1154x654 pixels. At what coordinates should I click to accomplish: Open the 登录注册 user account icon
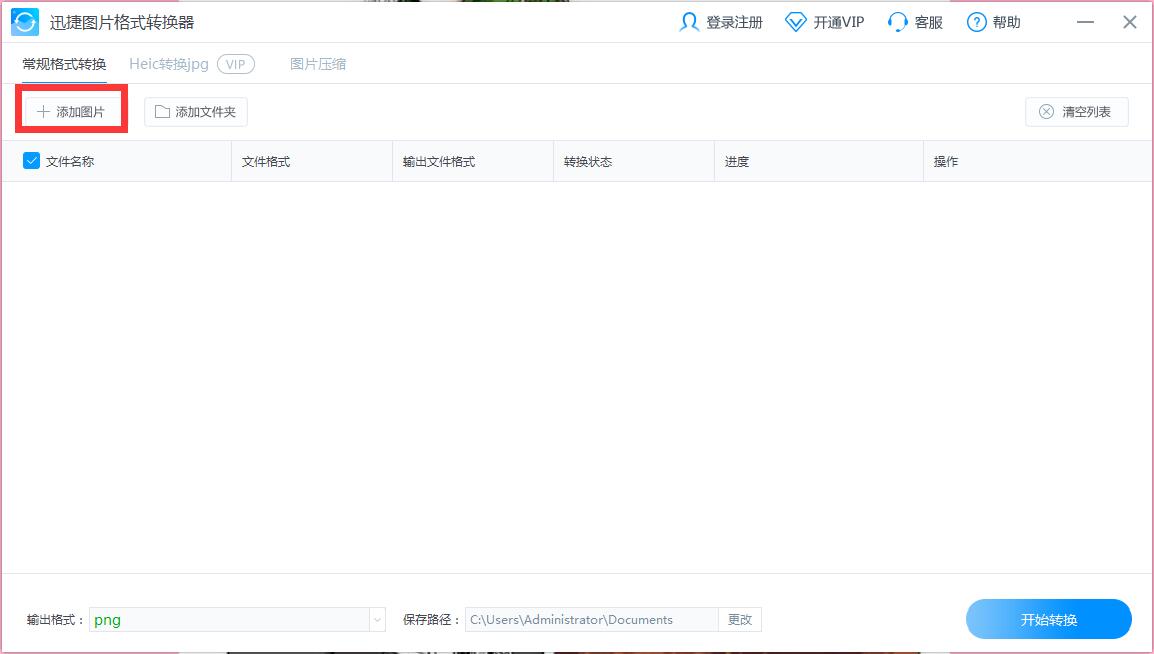[x=689, y=21]
